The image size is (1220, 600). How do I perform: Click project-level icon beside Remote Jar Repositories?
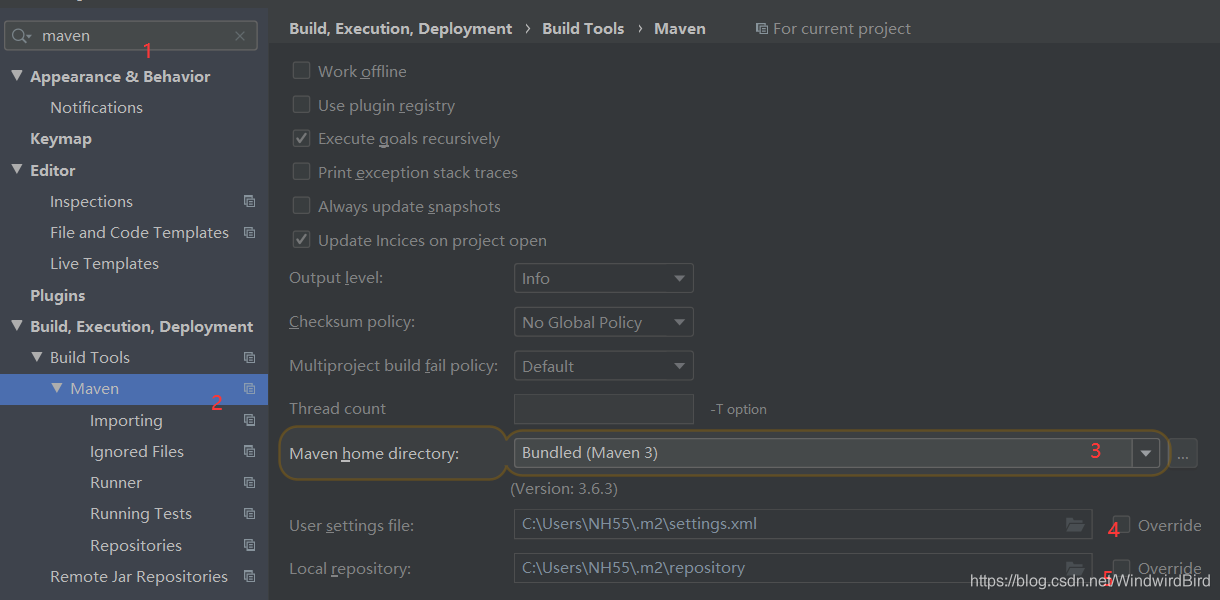[x=250, y=576]
